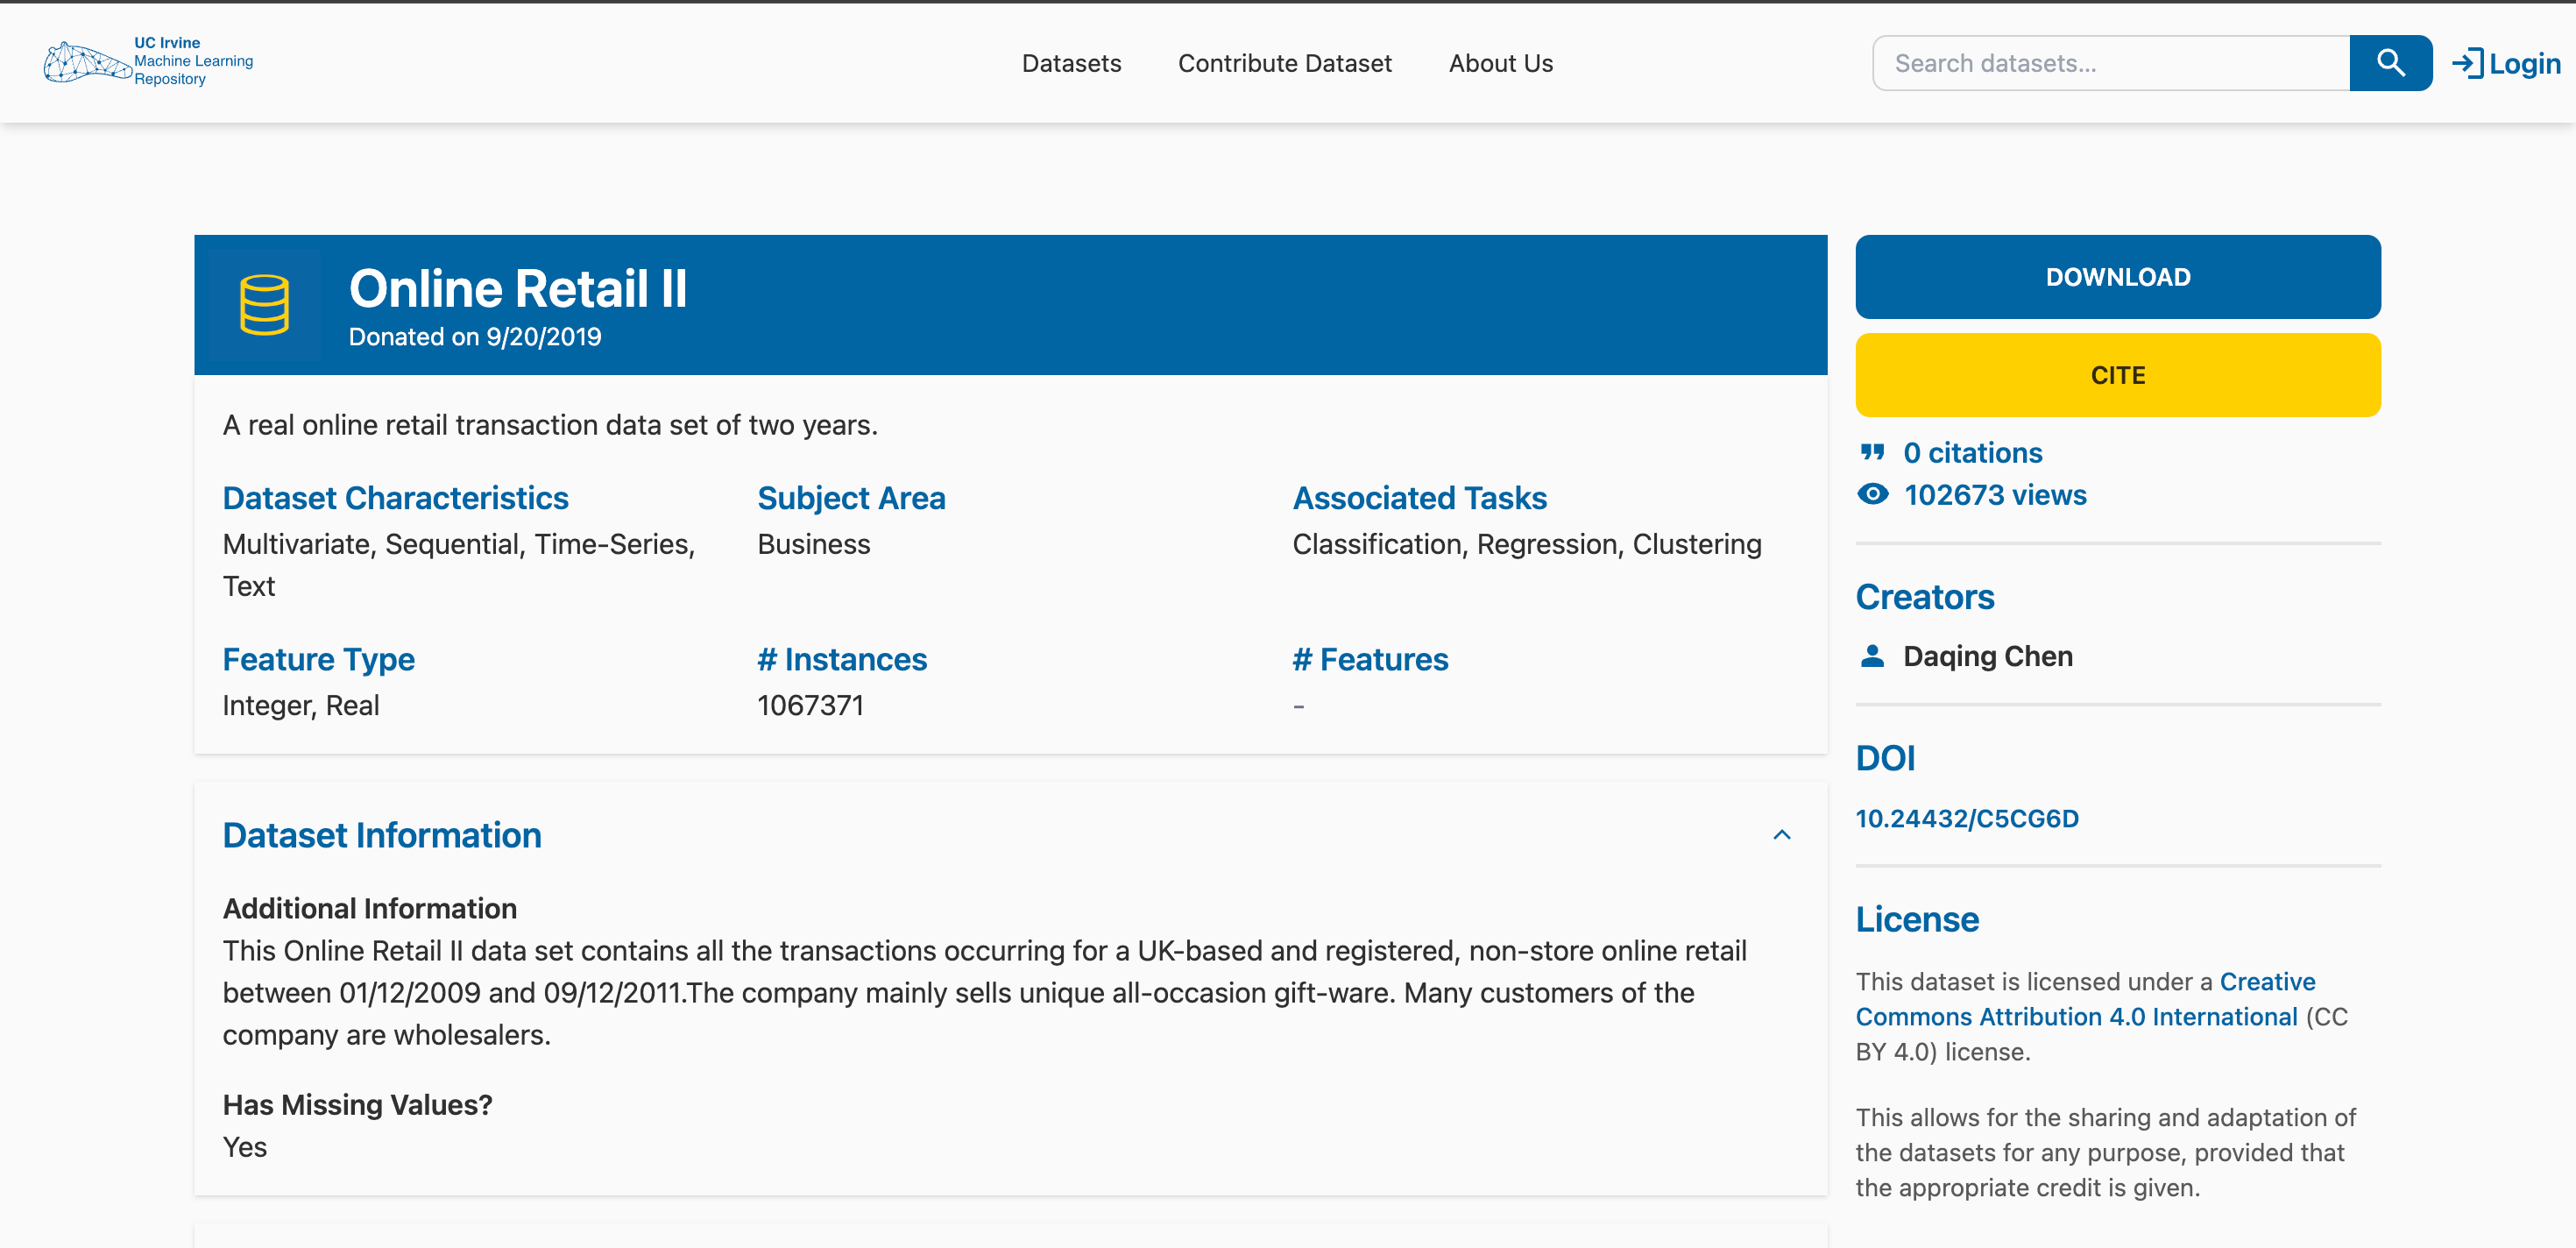Focus the Search datasets input field
Viewport: 2576px width, 1248px height.
[2110, 63]
